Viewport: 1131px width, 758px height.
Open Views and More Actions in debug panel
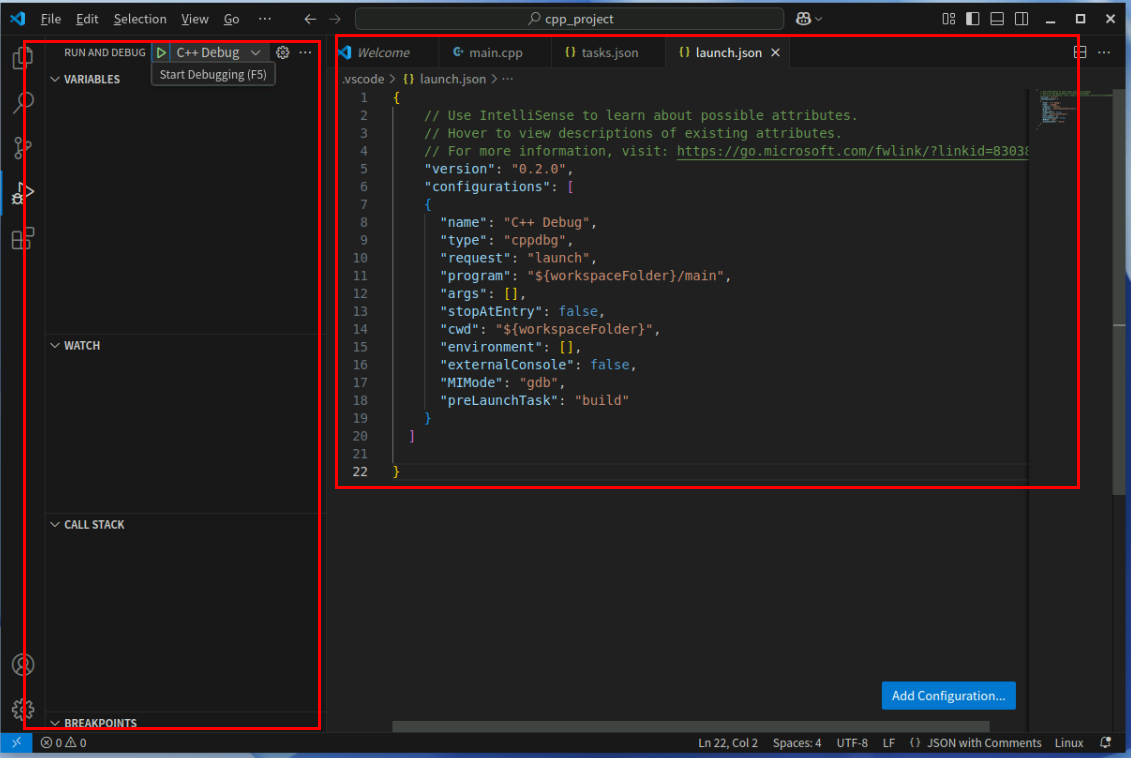[x=306, y=53]
